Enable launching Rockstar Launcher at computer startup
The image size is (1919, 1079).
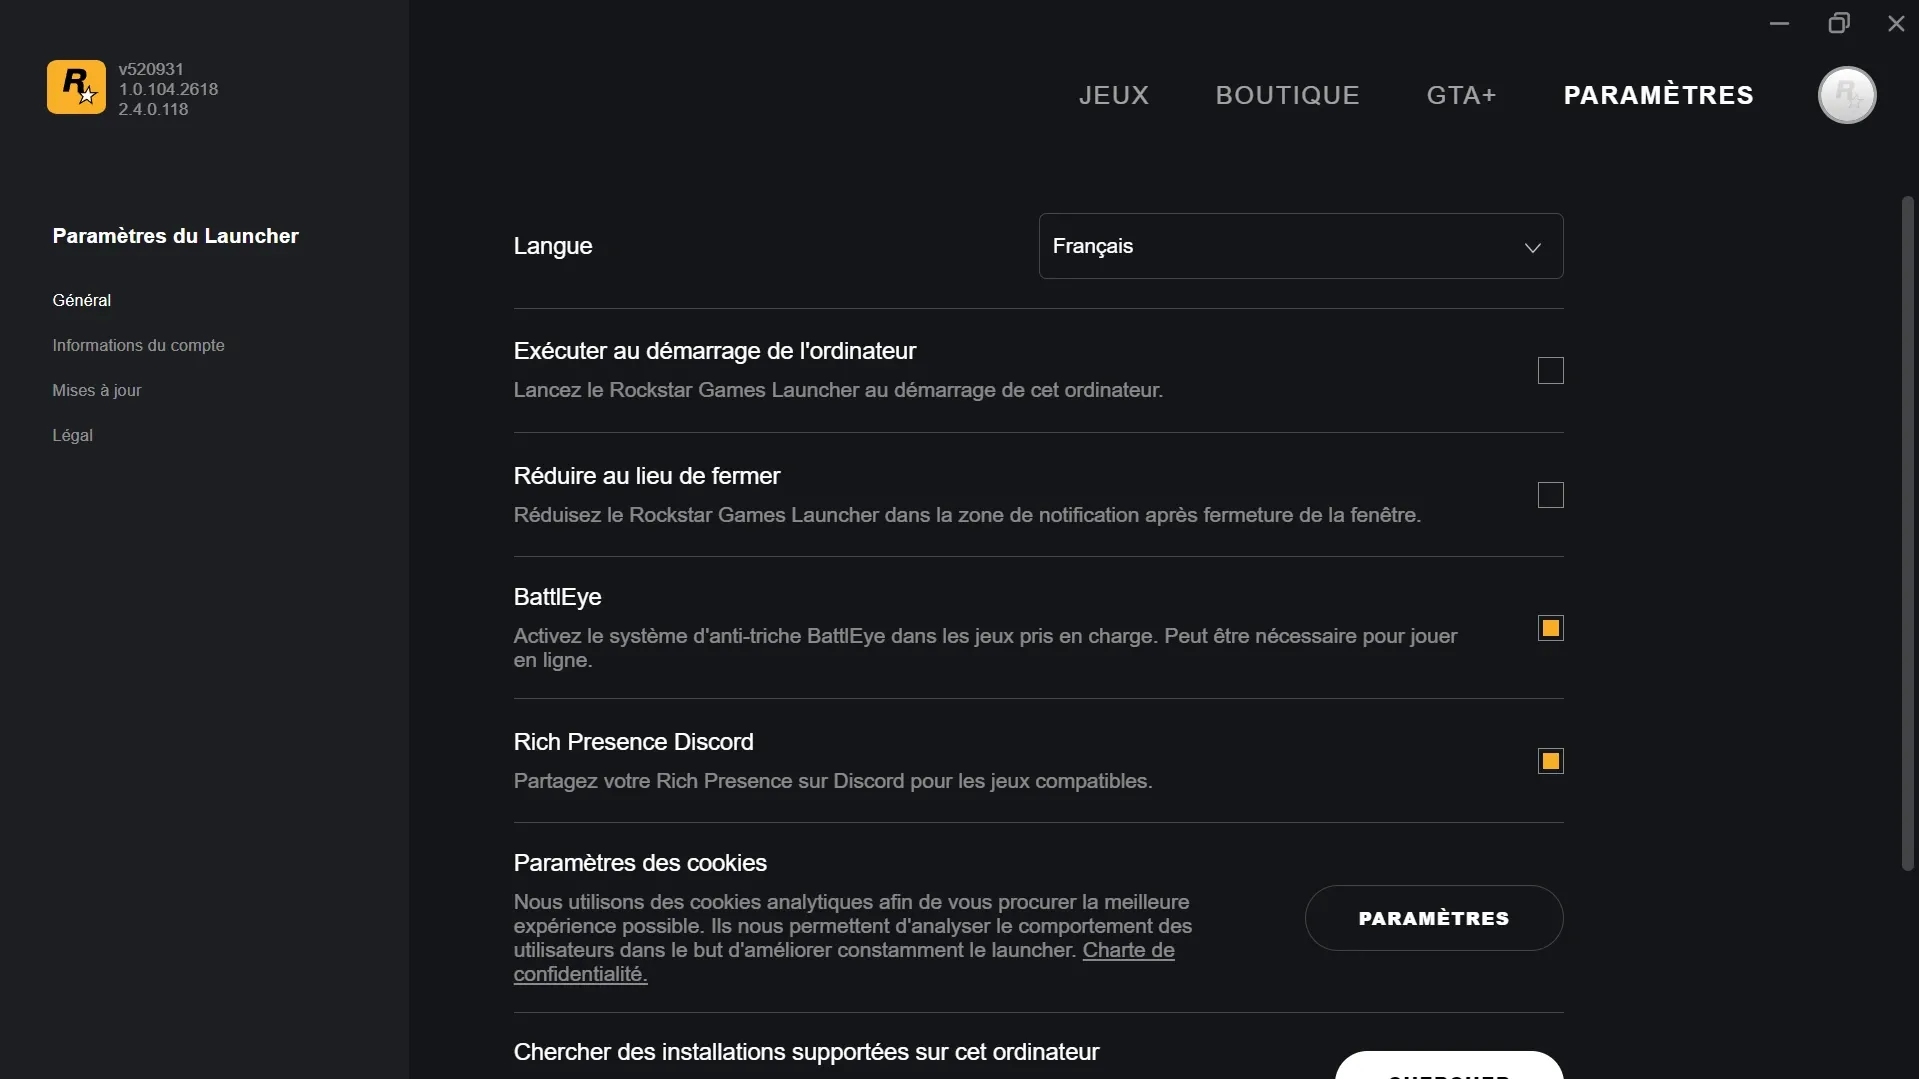[x=1550, y=370]
